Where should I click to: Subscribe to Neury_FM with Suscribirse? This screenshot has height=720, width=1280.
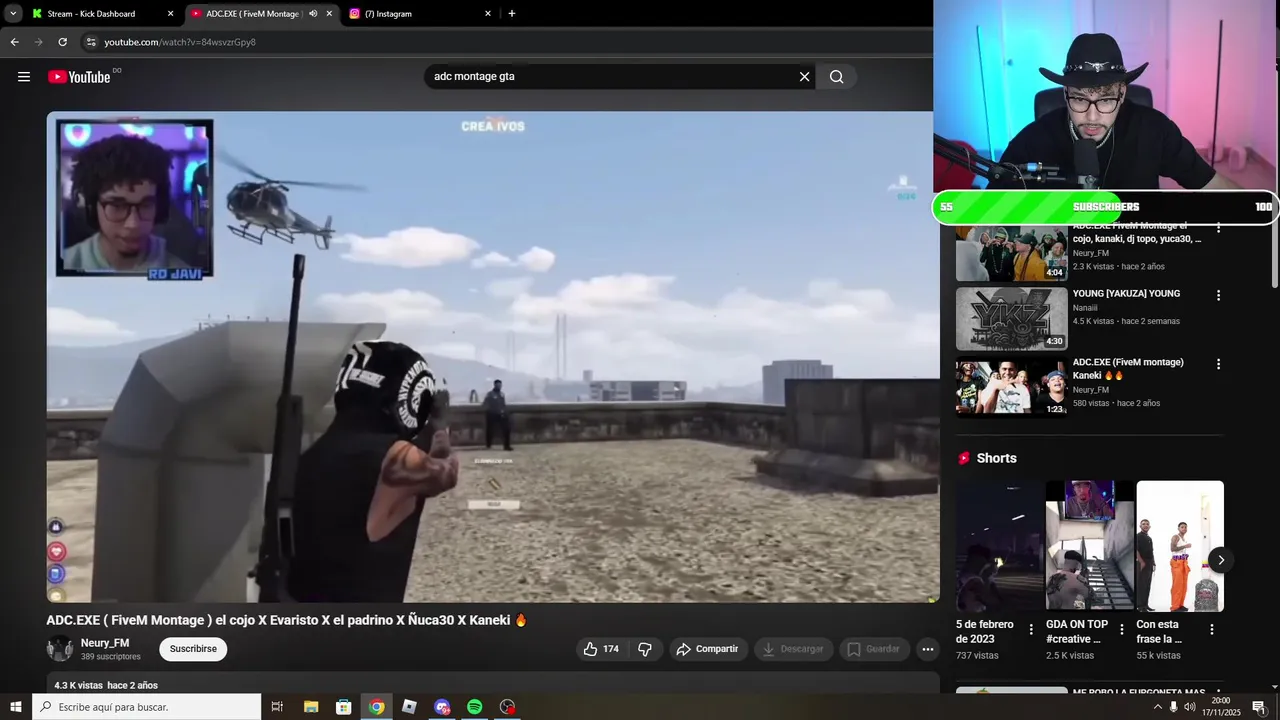tap(193, 649)
